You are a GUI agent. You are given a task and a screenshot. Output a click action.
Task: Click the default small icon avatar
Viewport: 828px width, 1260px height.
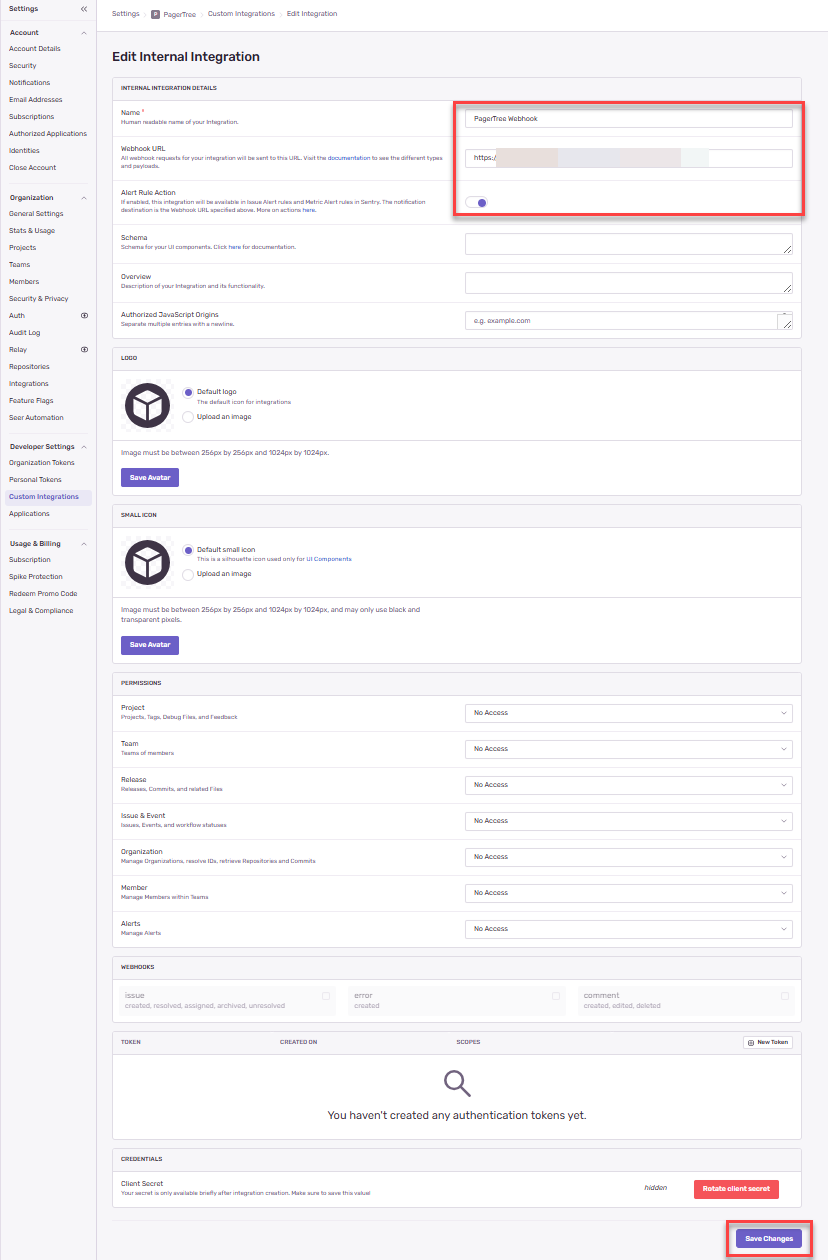pos(147,562)
